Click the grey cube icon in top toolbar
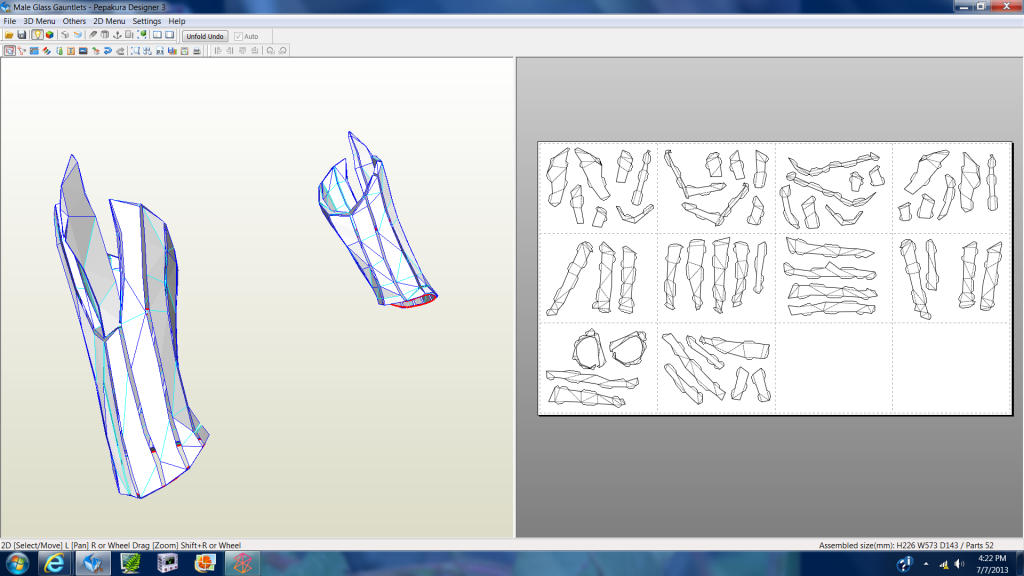This screenshot has height=576, width=1024. pos(65,35)
